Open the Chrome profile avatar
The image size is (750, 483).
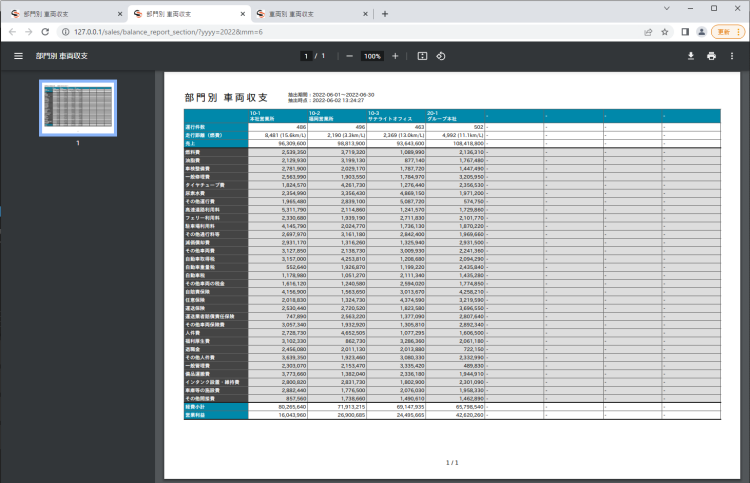point(701,32)
